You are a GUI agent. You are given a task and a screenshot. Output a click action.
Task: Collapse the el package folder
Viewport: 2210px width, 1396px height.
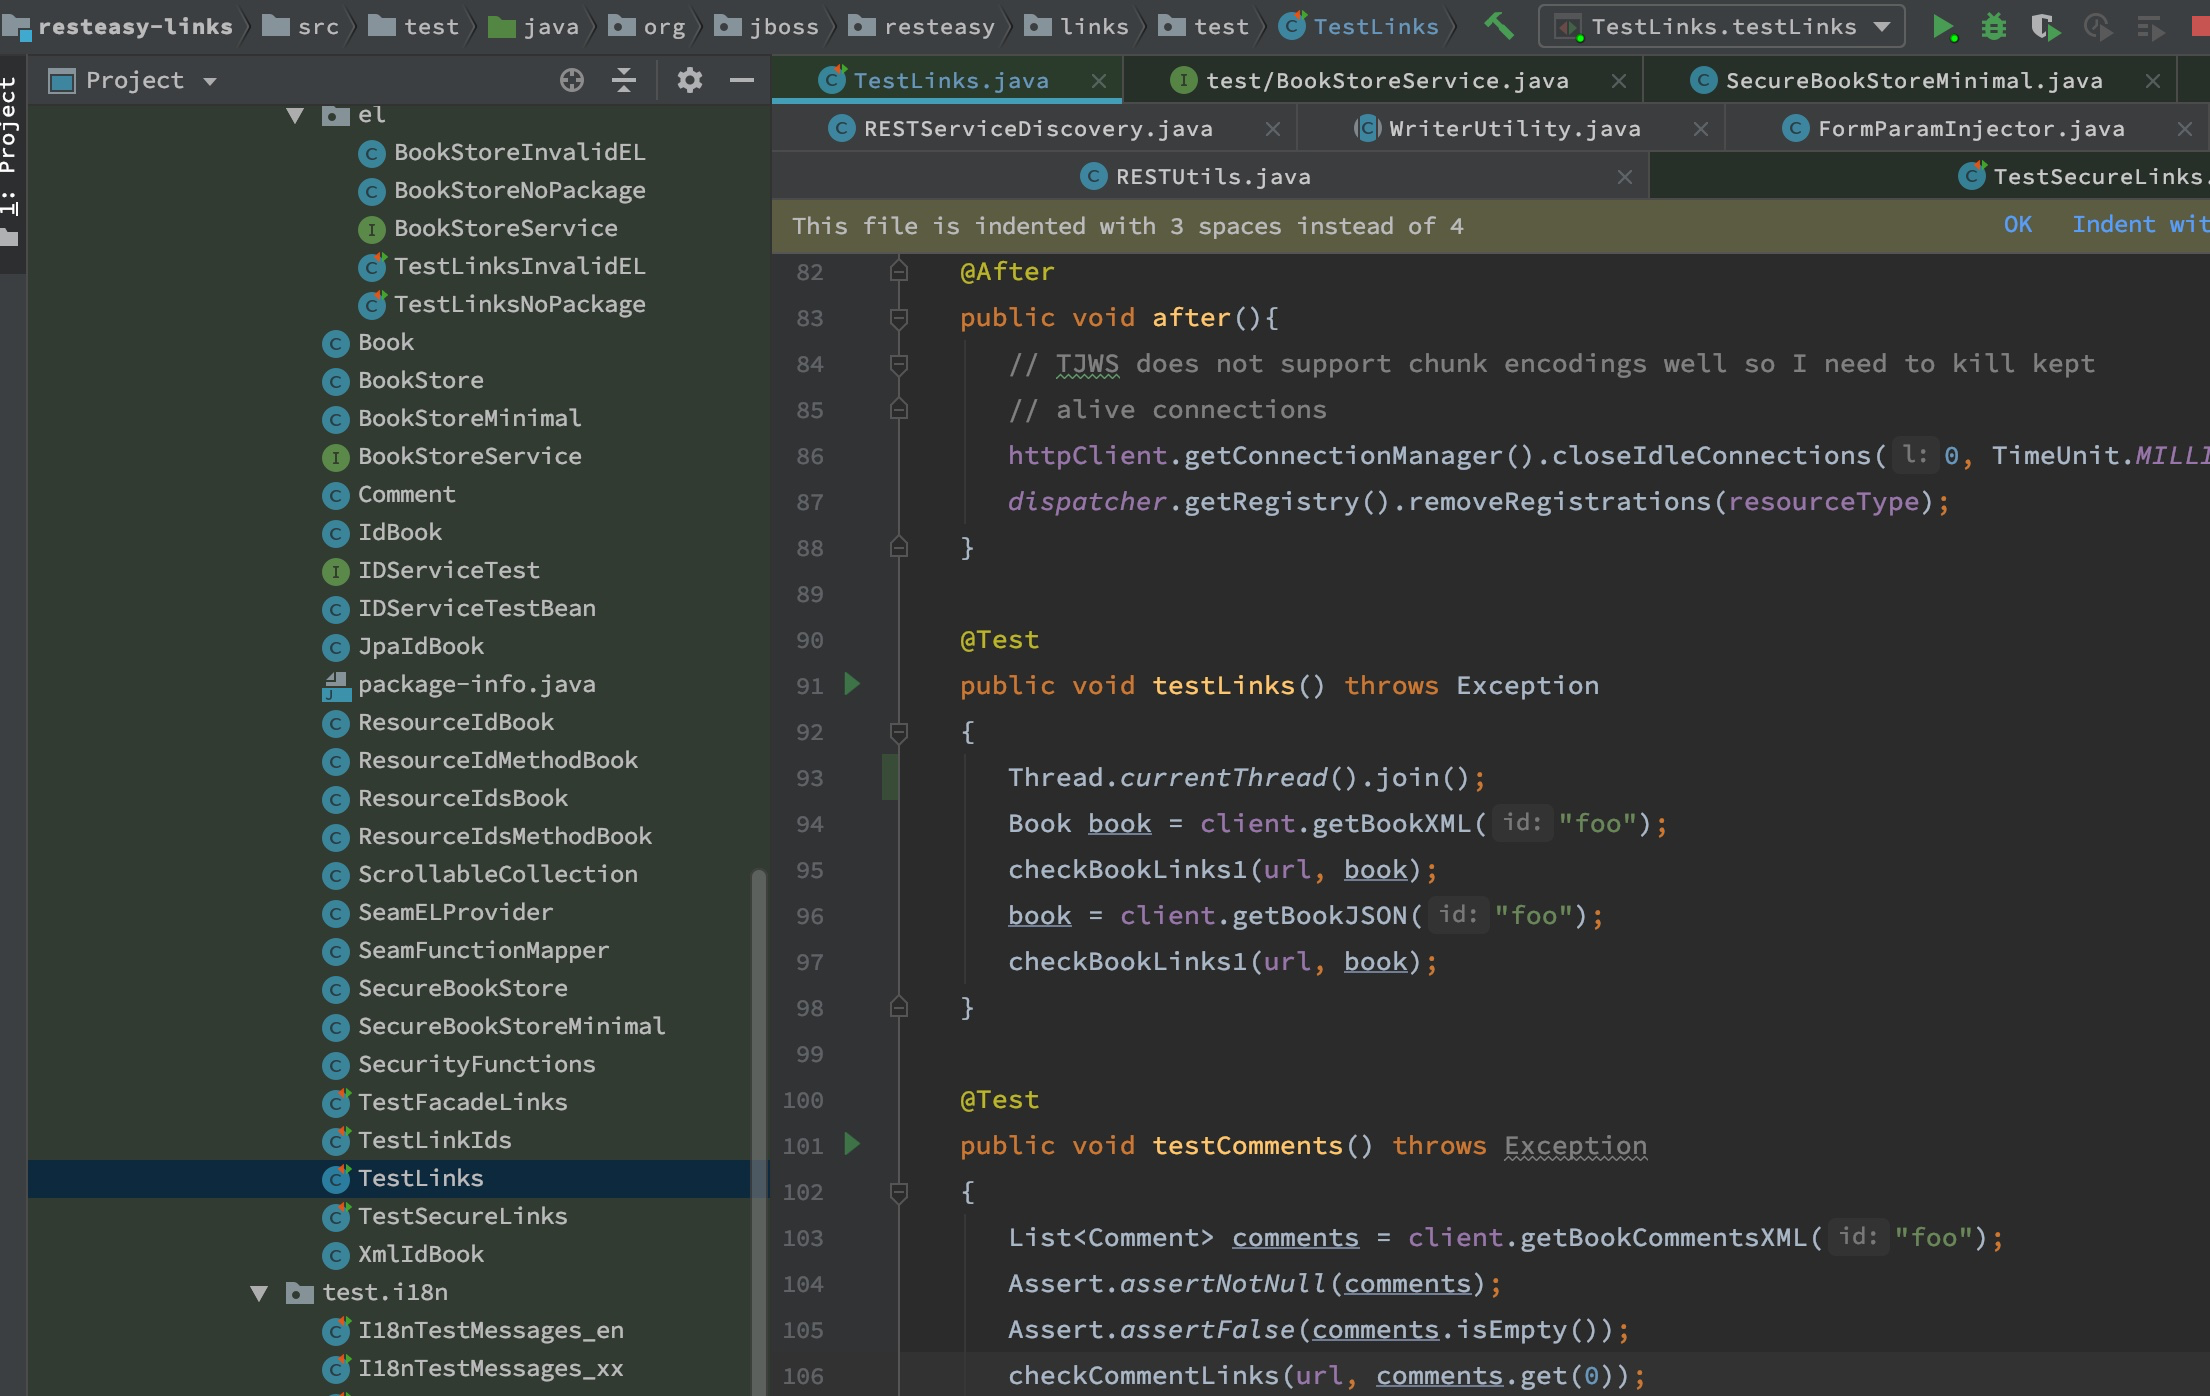pyautogui.click(x=295, y=115)
